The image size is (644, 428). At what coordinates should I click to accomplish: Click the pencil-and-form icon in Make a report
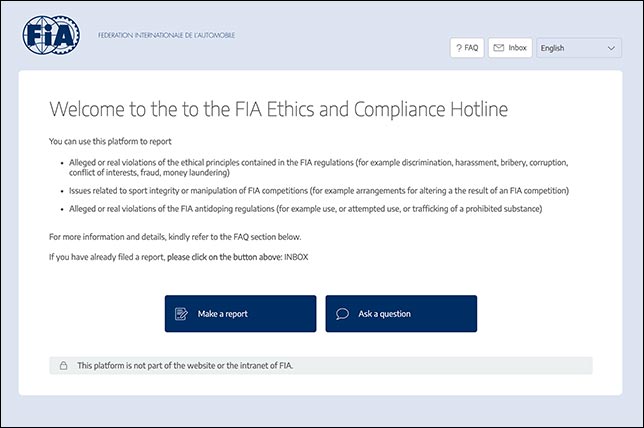tap(182, 314)
